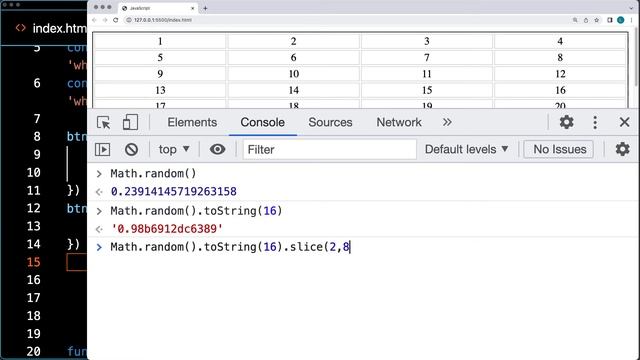Click the share page icon

click(586, 20)
